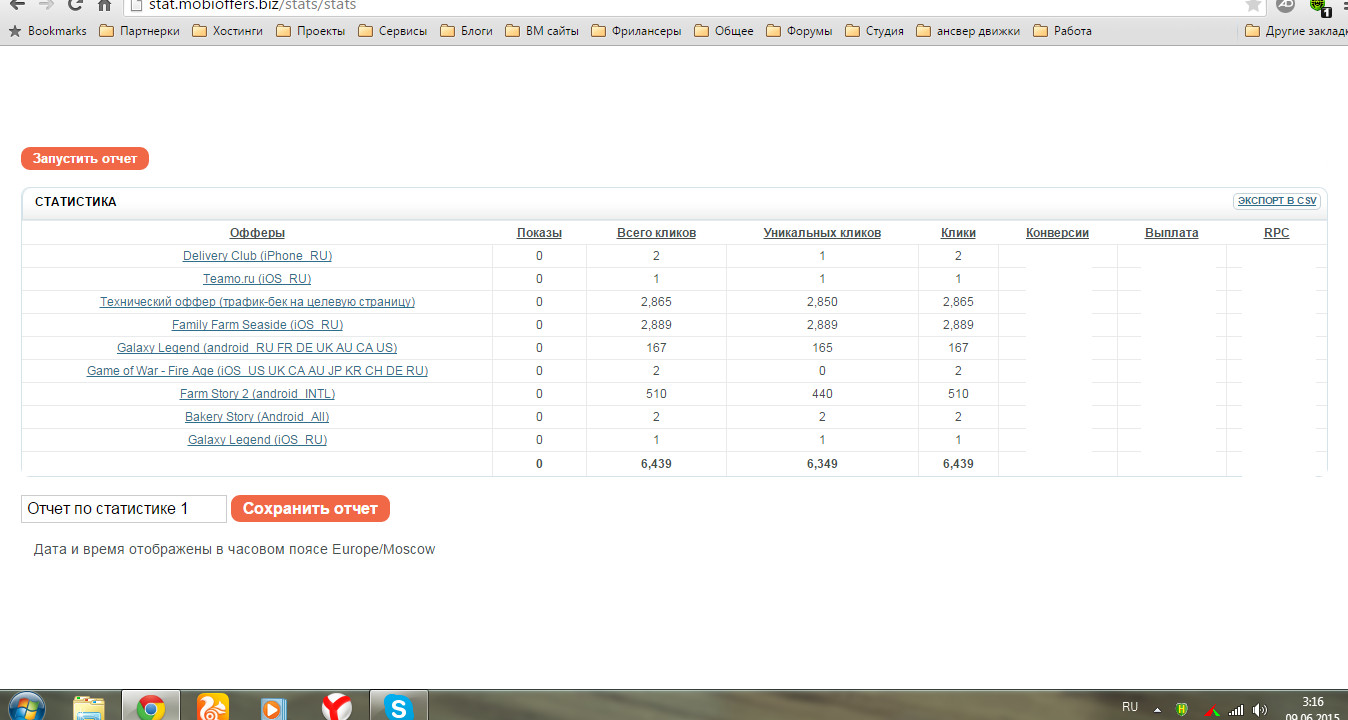
Task: Click the report name input field
Action: pos(124,509)
